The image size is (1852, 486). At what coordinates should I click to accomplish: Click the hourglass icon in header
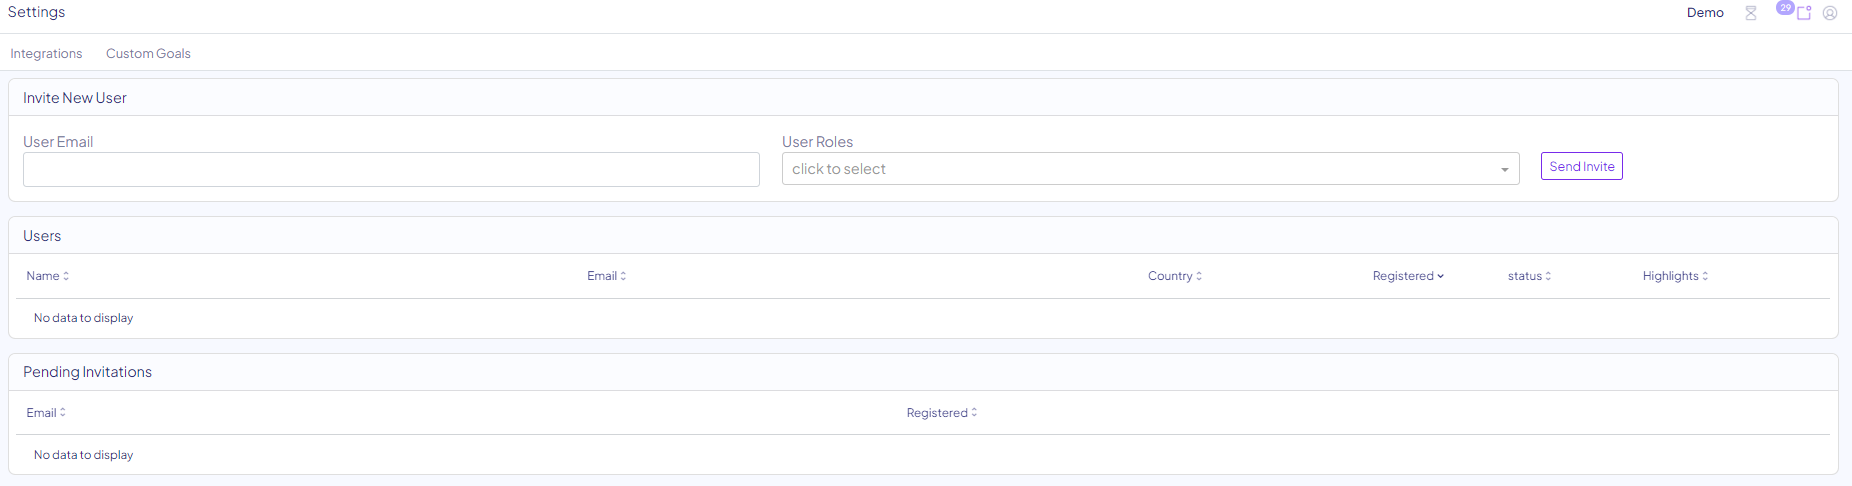(x=1751, y=13)
